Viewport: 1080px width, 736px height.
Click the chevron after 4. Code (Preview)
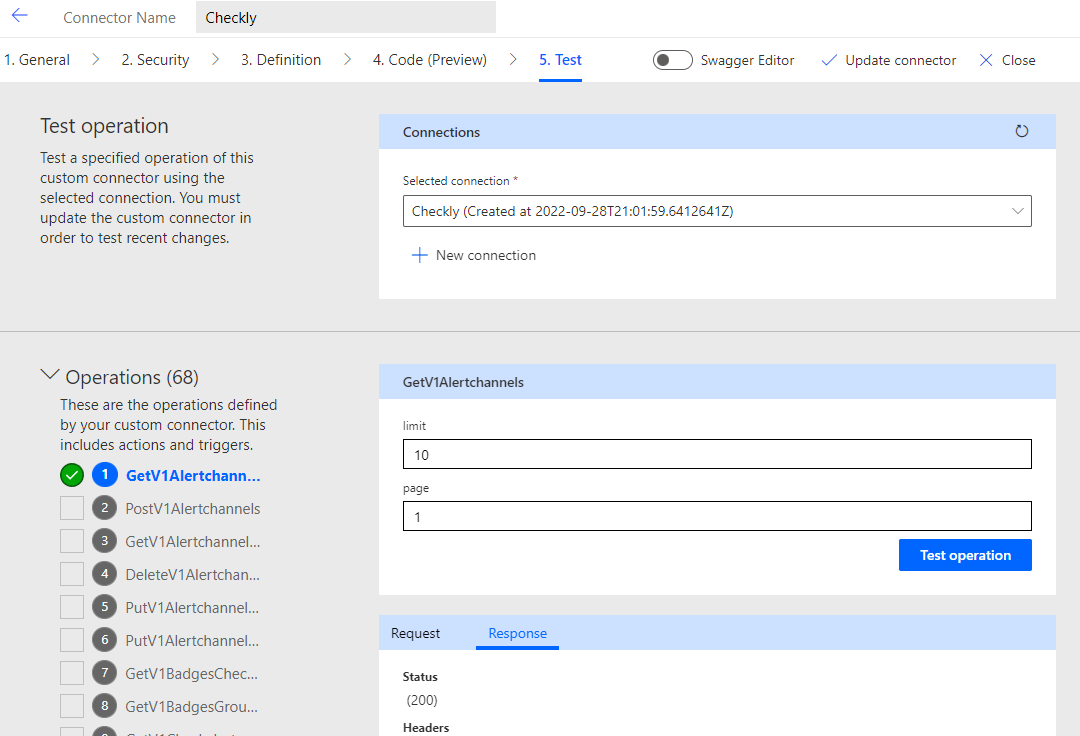tap(513, 60)
